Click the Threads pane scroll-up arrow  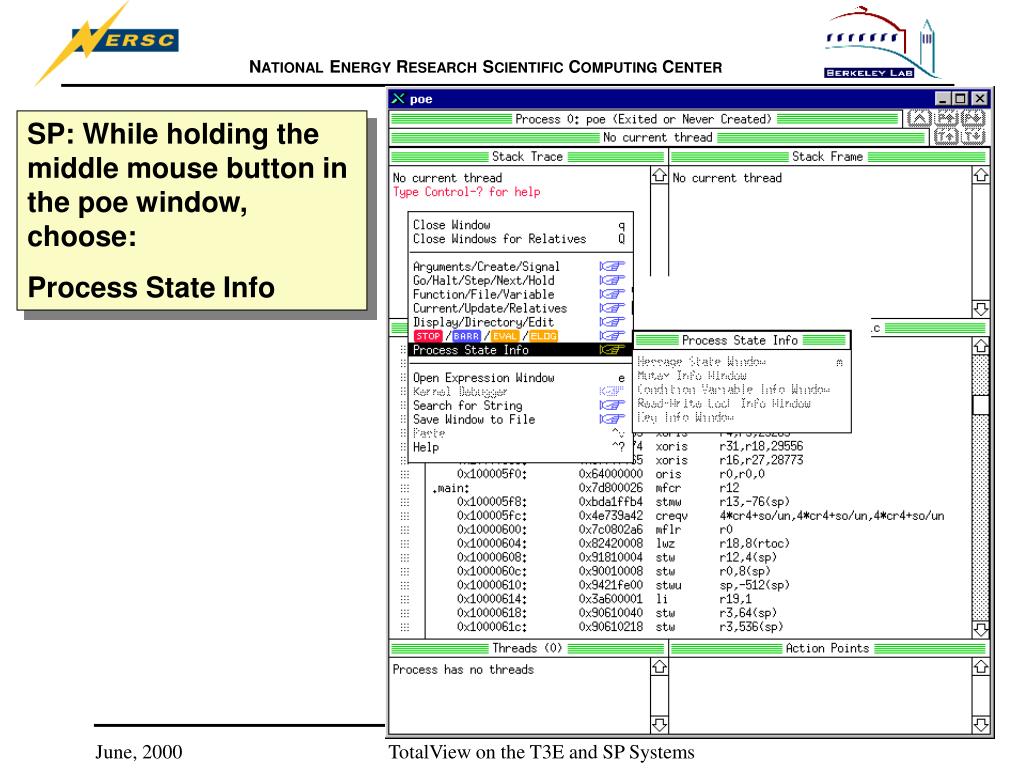pos(659,667)
